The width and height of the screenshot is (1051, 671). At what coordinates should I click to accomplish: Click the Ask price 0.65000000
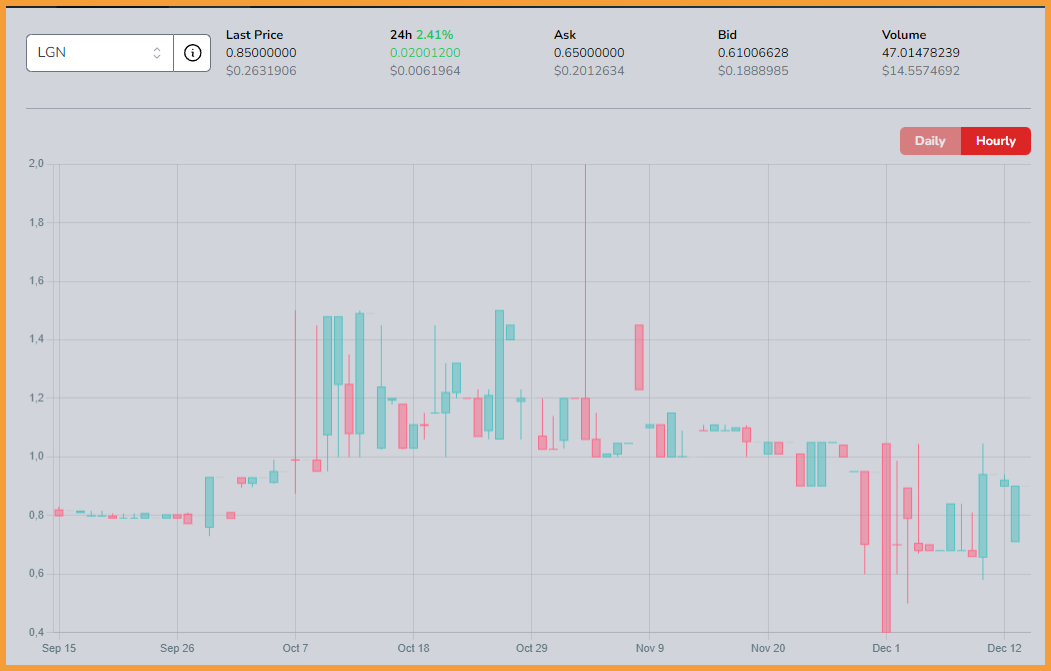pyautogui.click(x=589, y=52)
